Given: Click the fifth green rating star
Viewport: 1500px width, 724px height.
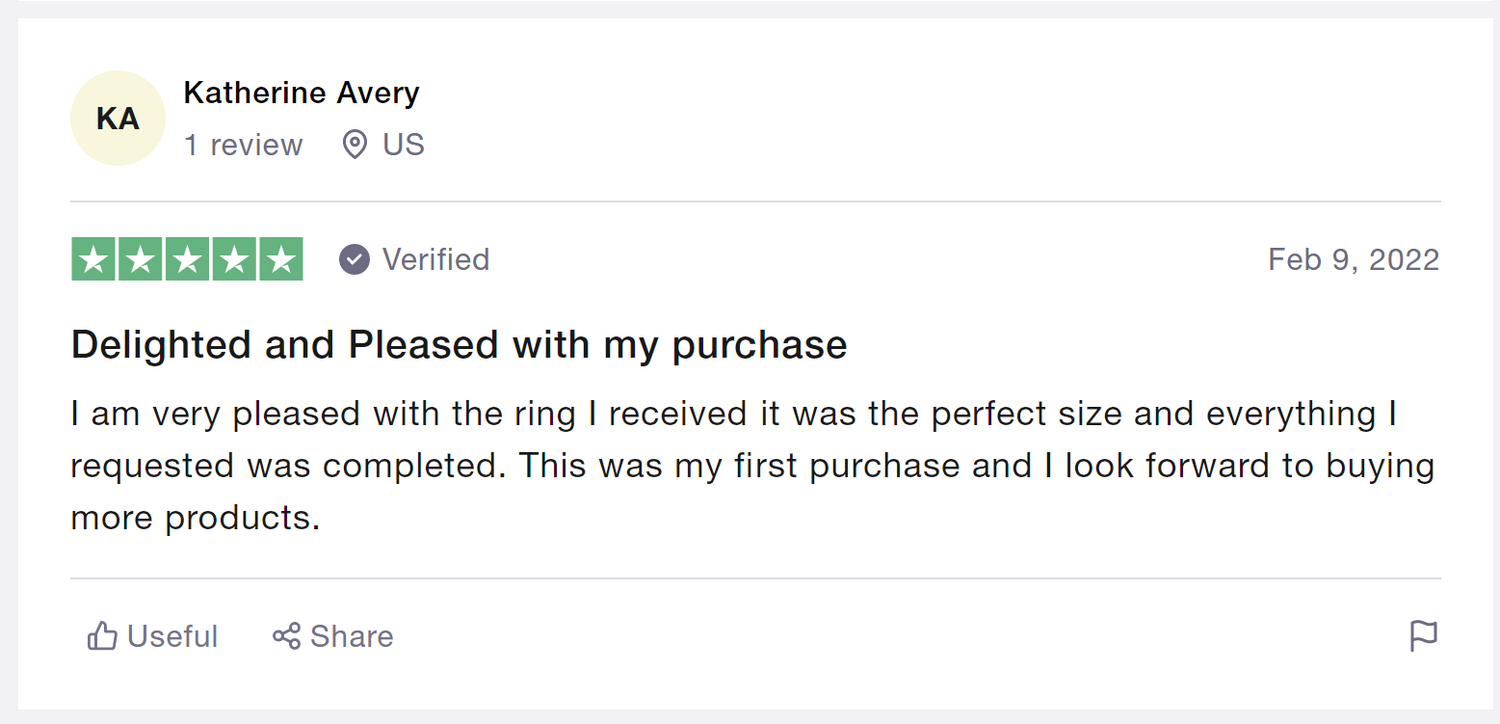Looking at the screenshot, I should 281,260.
